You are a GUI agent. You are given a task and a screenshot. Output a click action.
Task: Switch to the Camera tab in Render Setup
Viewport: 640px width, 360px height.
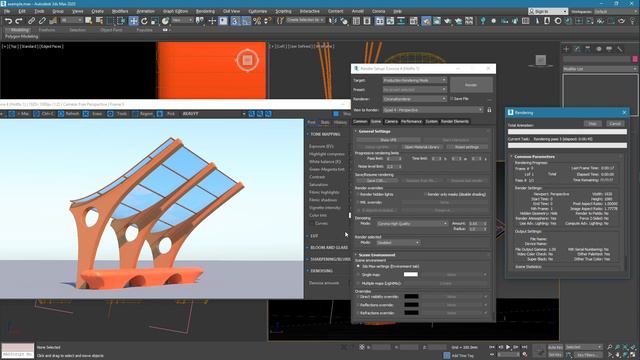pos(391,121)
